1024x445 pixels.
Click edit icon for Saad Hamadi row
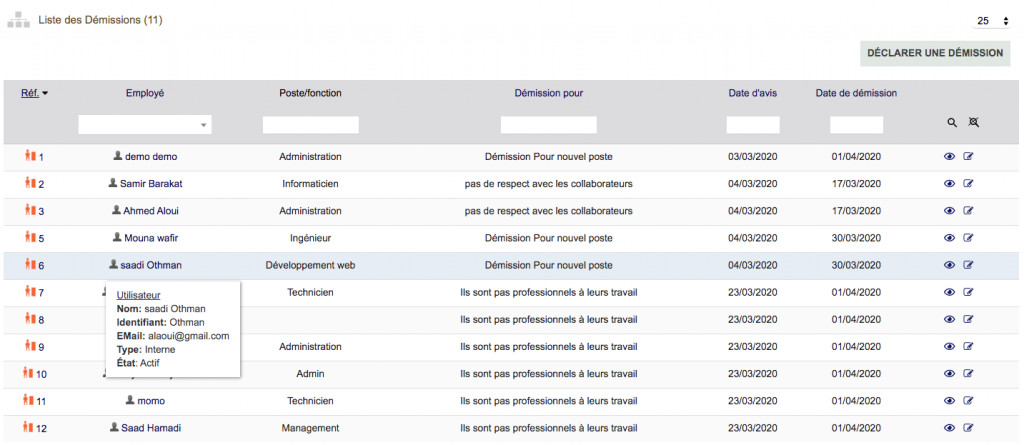click(968, 428)
